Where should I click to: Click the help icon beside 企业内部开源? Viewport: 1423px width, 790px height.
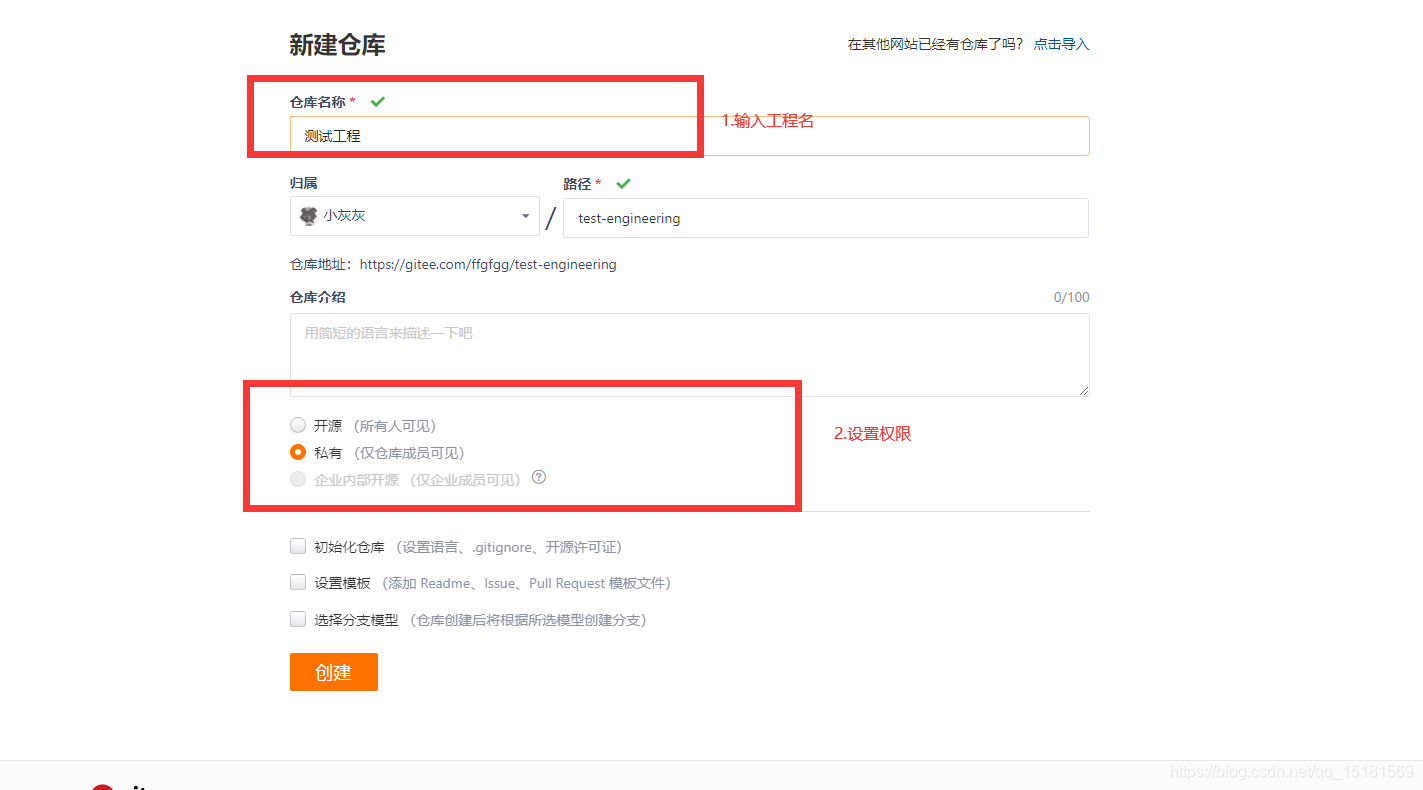pyautogui.click(x=539, y=477)
